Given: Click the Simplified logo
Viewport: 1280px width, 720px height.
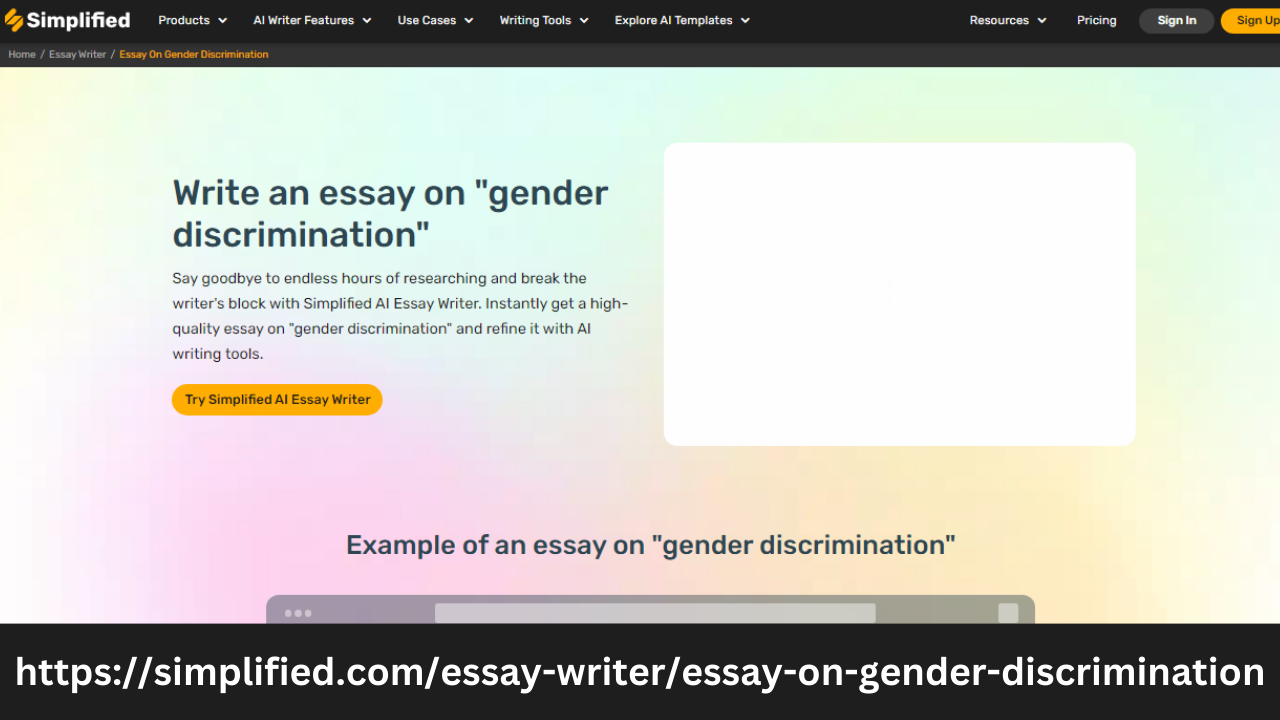Looking at the screenshot, I should click(x=67, y=20).
